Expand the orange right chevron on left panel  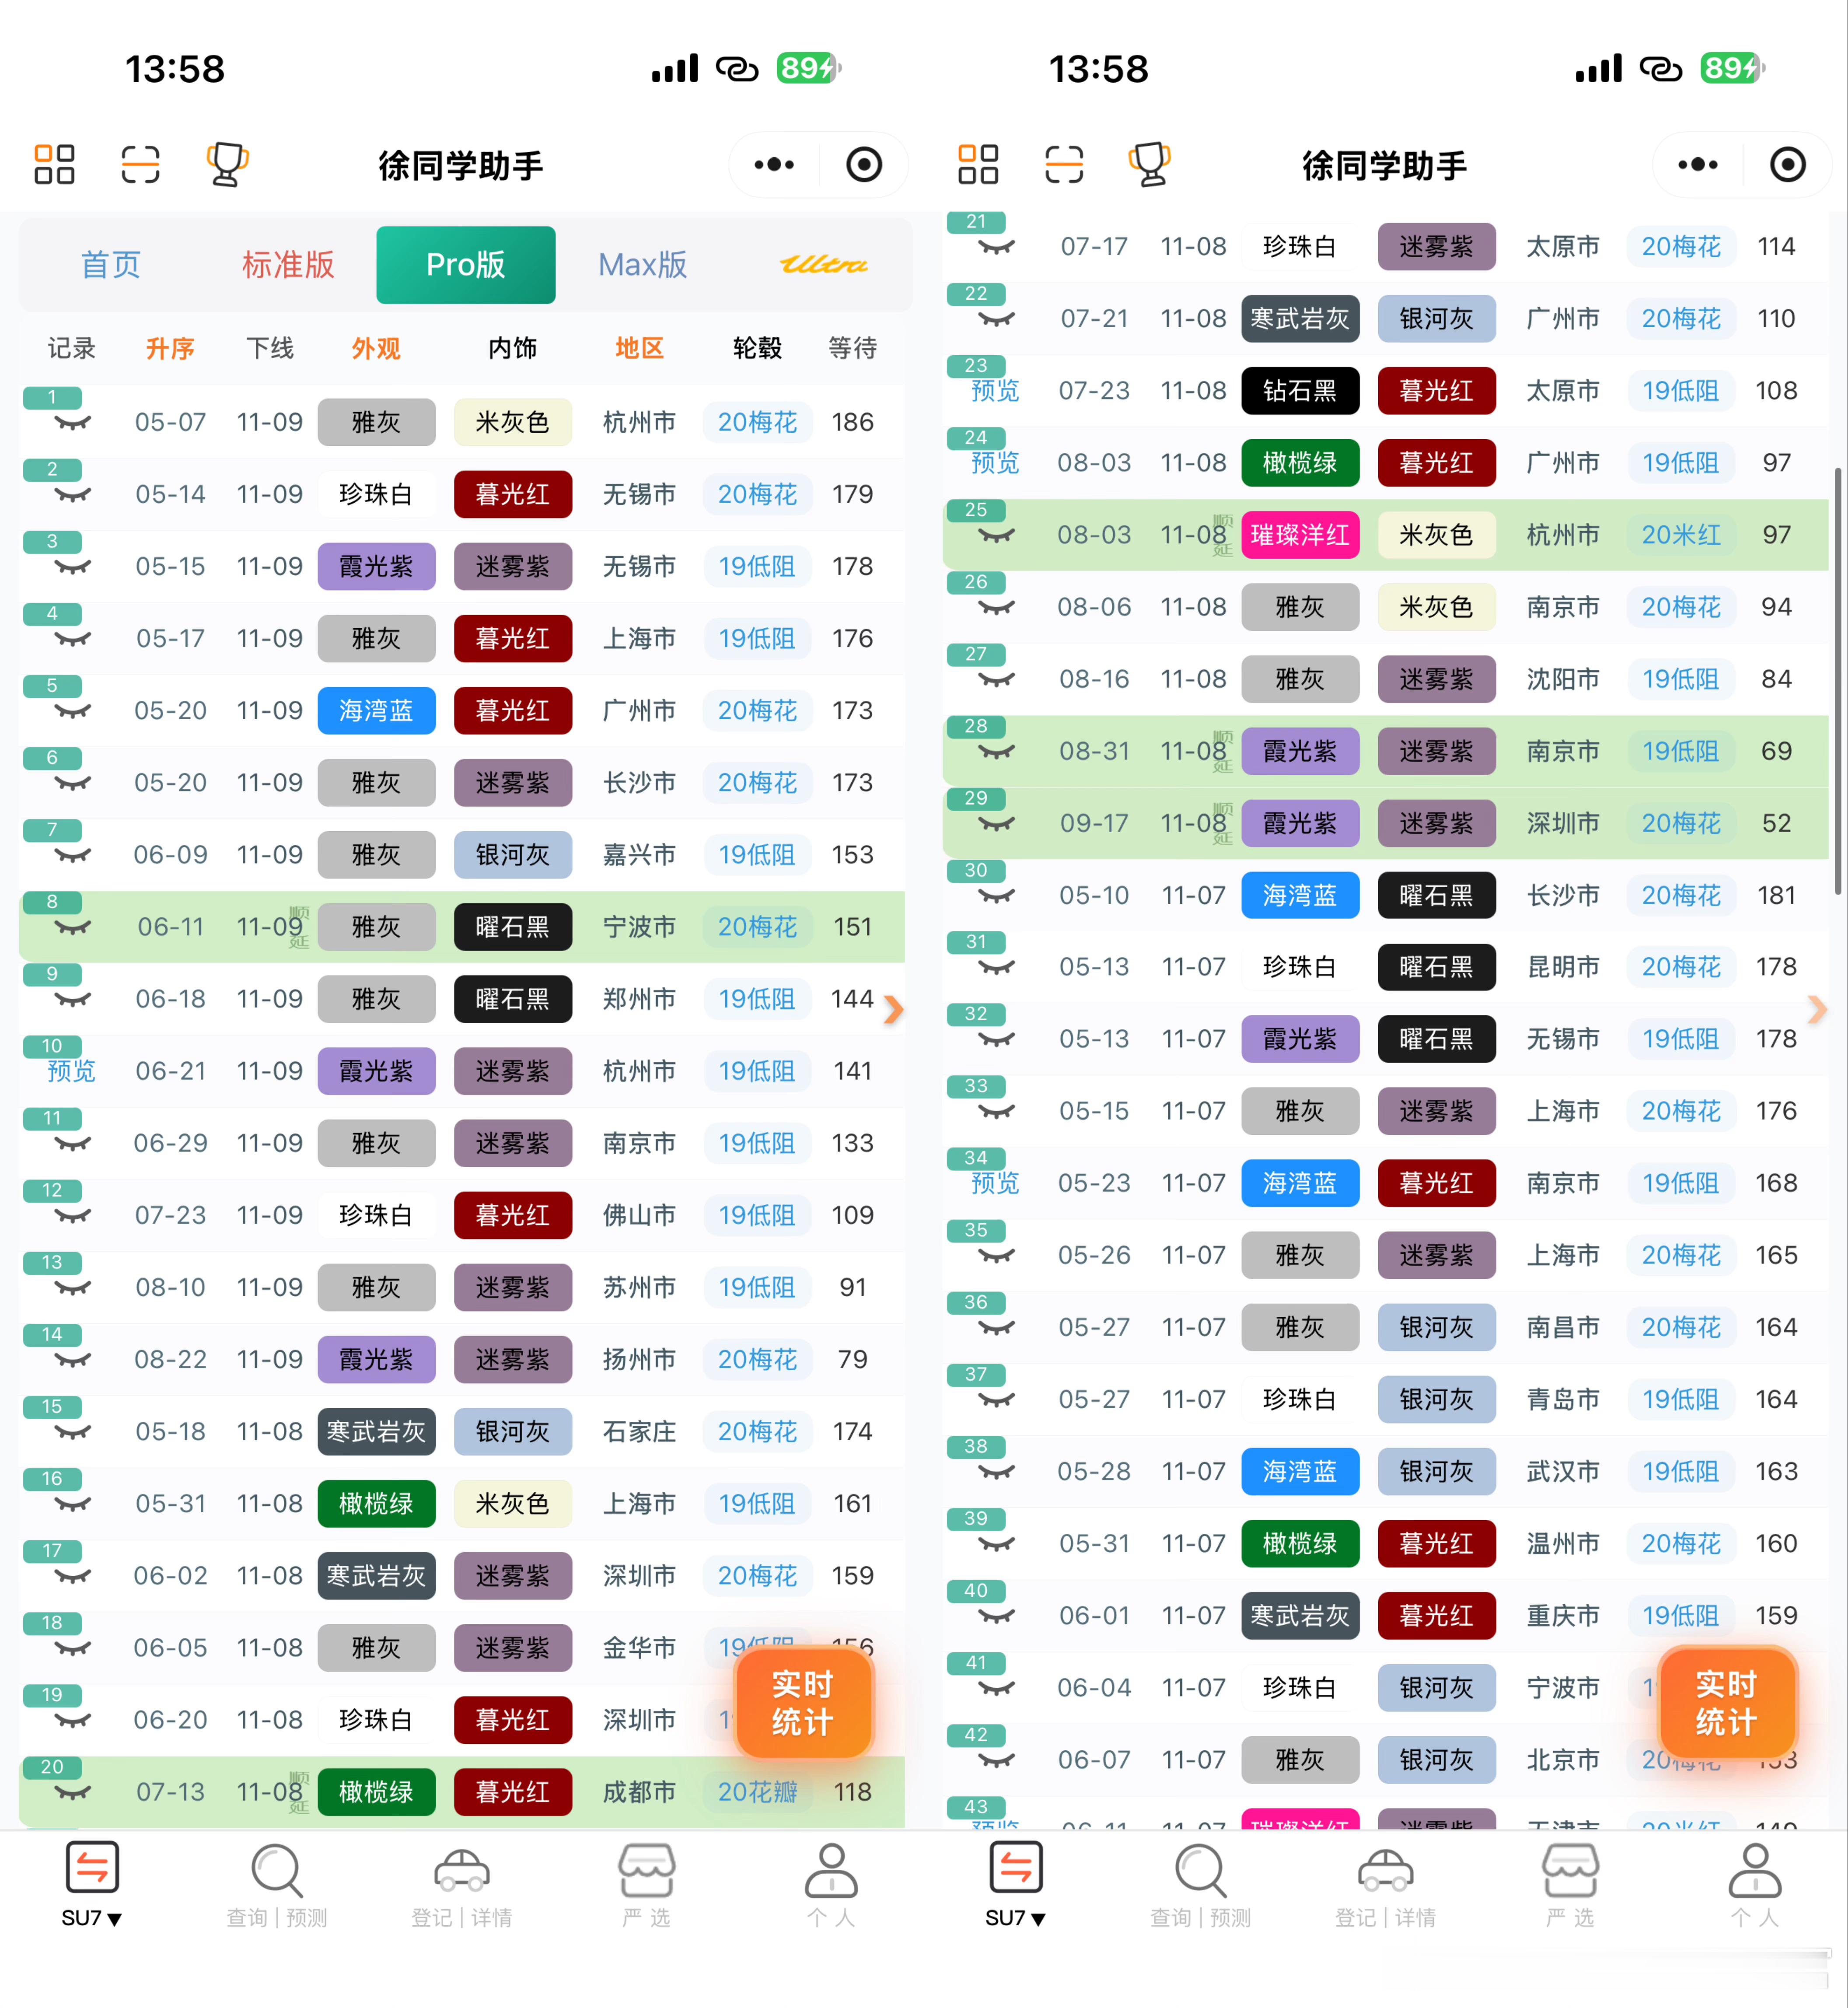[893, 1010]
